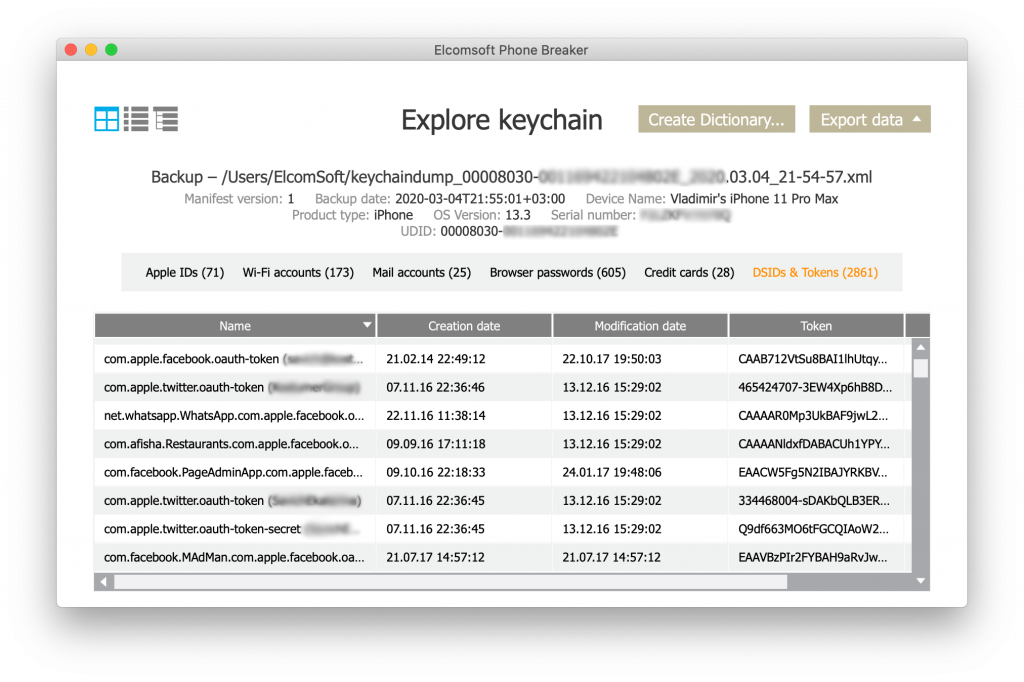Viewport: 1024px width, 682px height.
Task: Select the WhatsApp facebook token entry
Action: [235, 415]
